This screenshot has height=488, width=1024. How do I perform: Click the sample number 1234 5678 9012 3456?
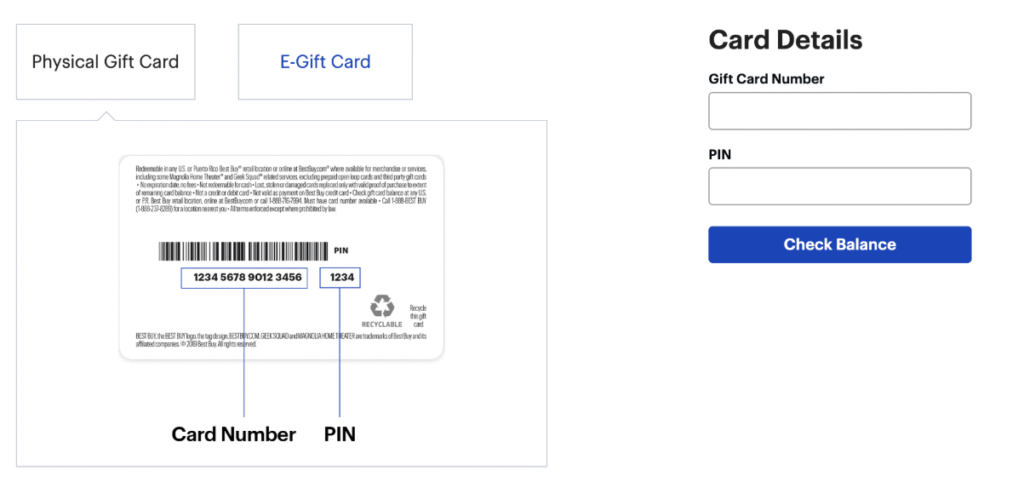[x=244, y=278]
